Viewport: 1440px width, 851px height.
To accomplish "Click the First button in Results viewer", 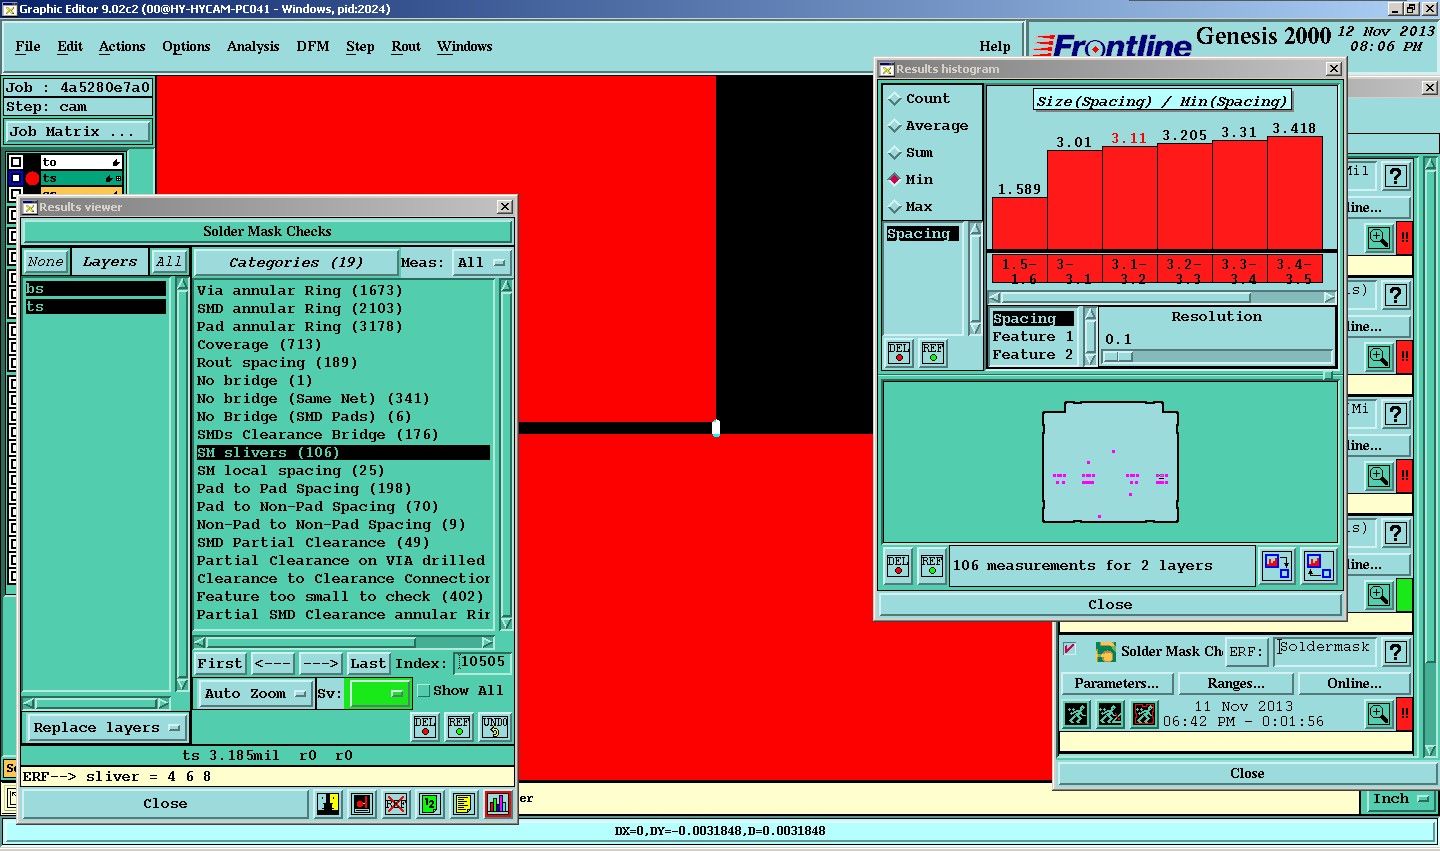I will click(220, 664).
